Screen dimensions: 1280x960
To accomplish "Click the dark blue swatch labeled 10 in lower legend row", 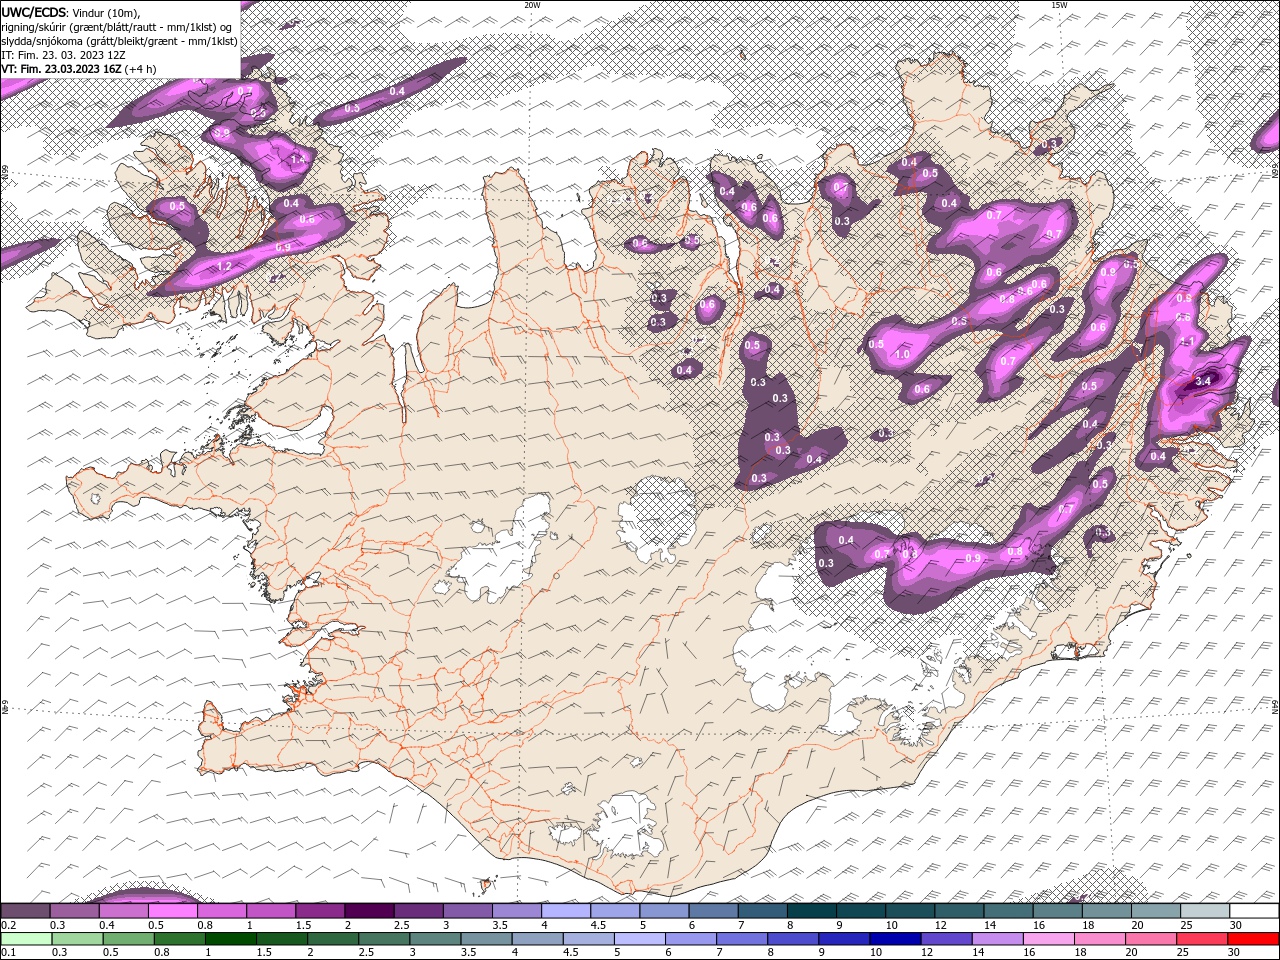I will coord(894,939).
